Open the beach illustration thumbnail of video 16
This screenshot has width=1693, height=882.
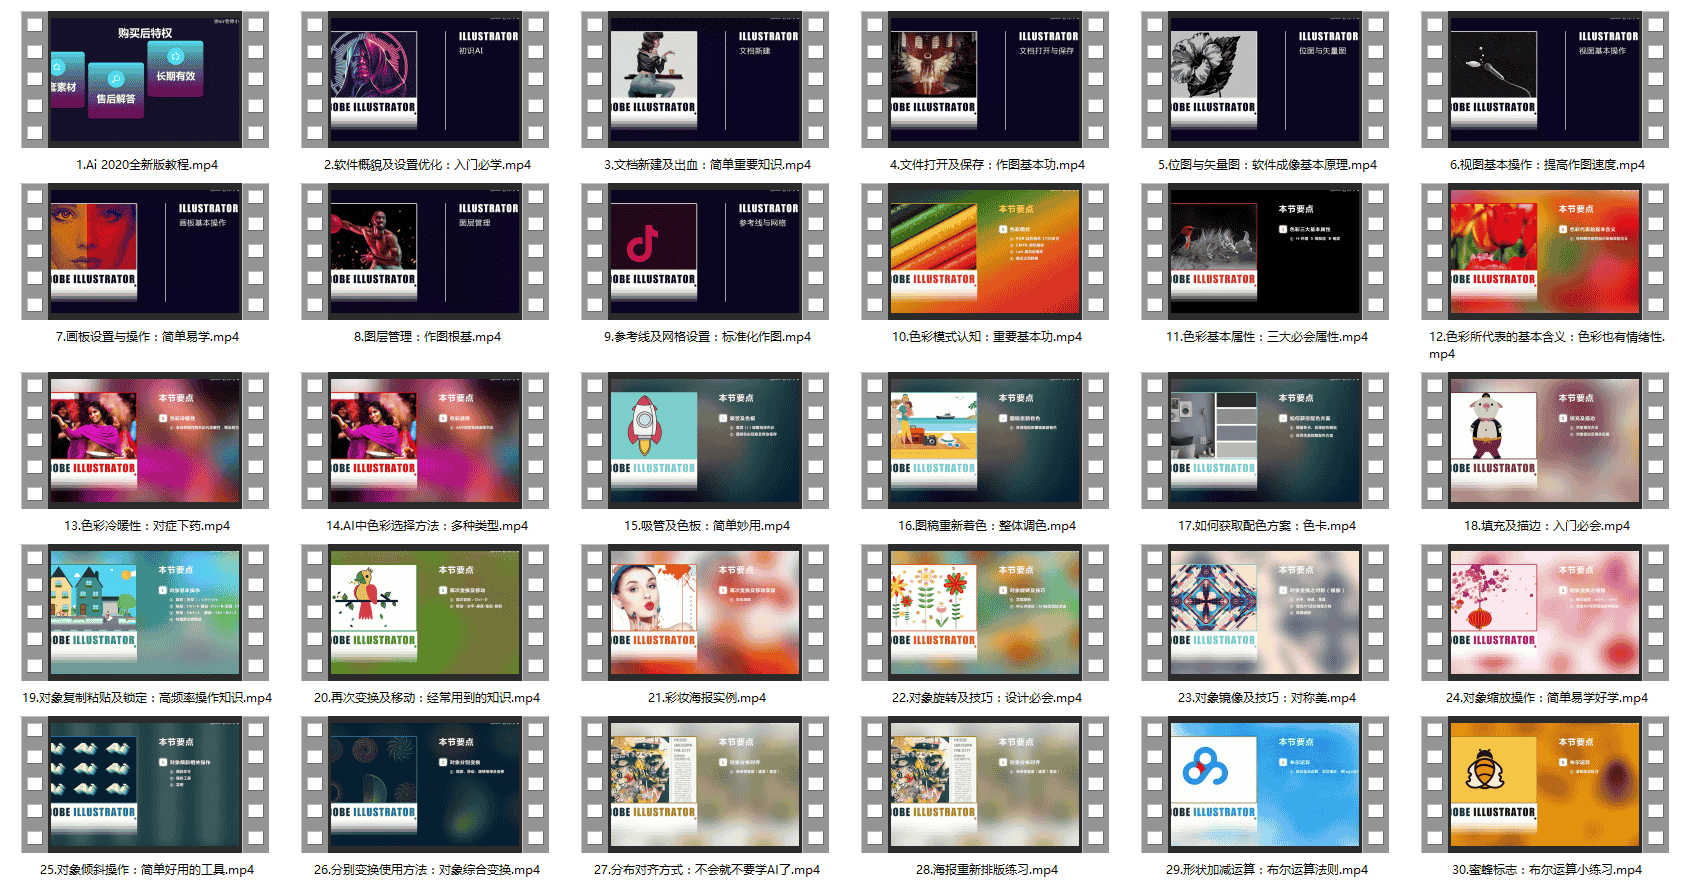point(985,440)
